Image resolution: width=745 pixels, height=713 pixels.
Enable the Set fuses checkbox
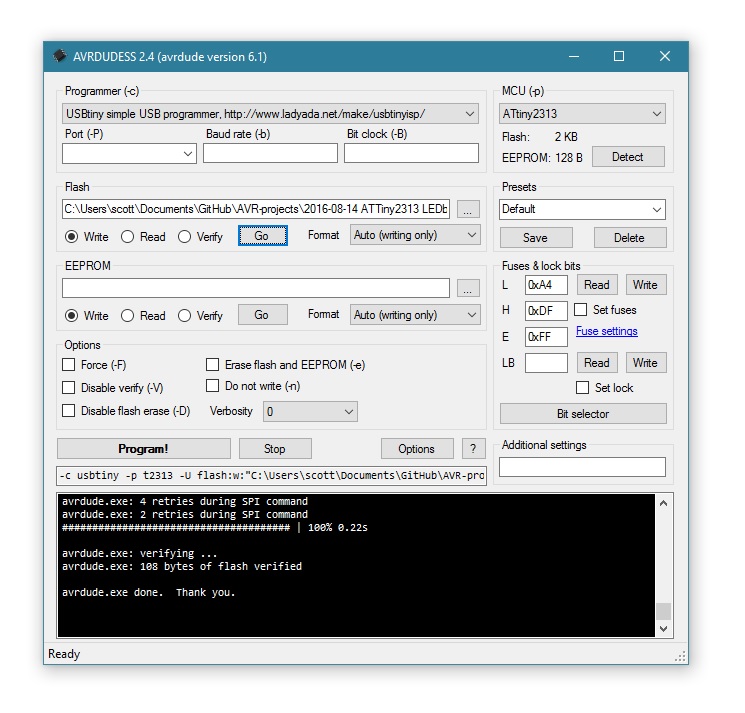581,310
